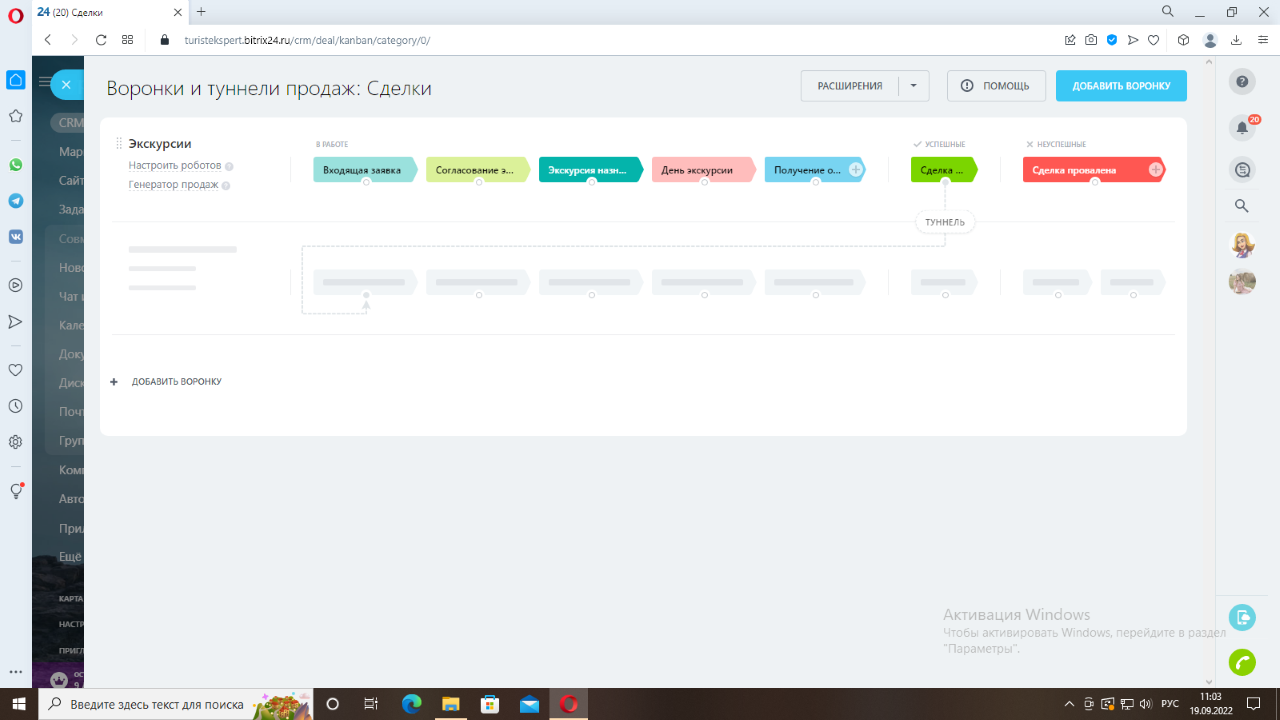
Task: Open Microsoft Store from taskbar
Action: (490, 704)
